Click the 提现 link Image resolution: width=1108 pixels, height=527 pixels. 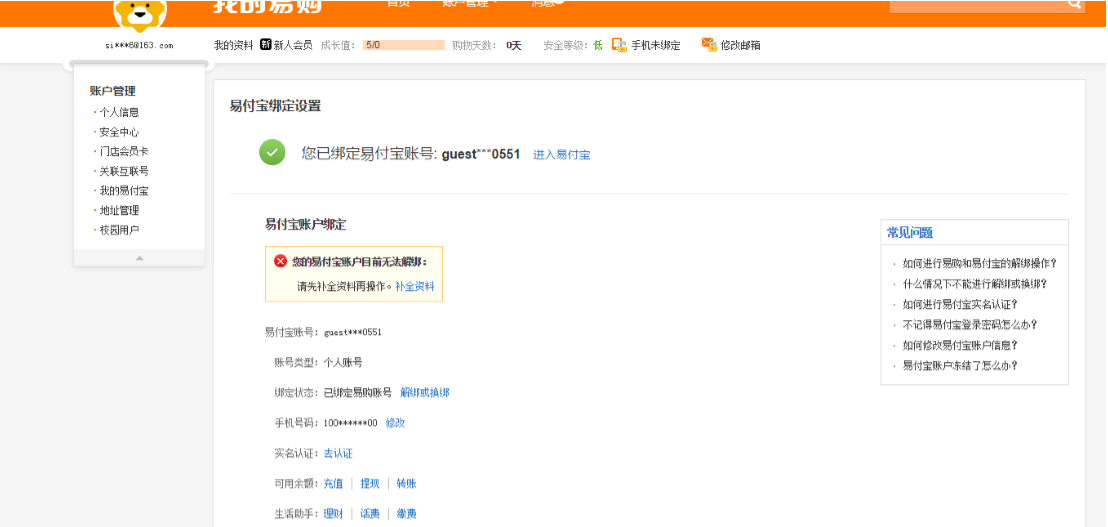tap(370, 484)
